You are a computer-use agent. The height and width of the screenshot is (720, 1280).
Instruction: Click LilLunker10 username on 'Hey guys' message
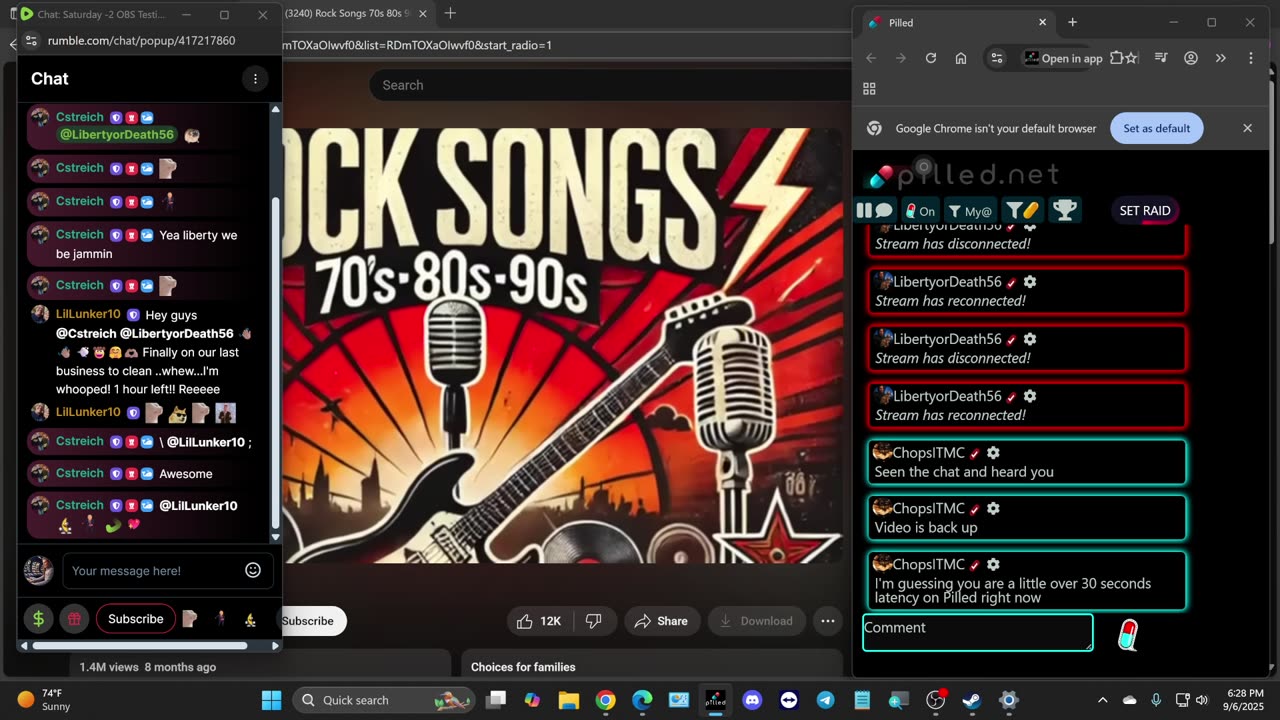coord(88,314)
